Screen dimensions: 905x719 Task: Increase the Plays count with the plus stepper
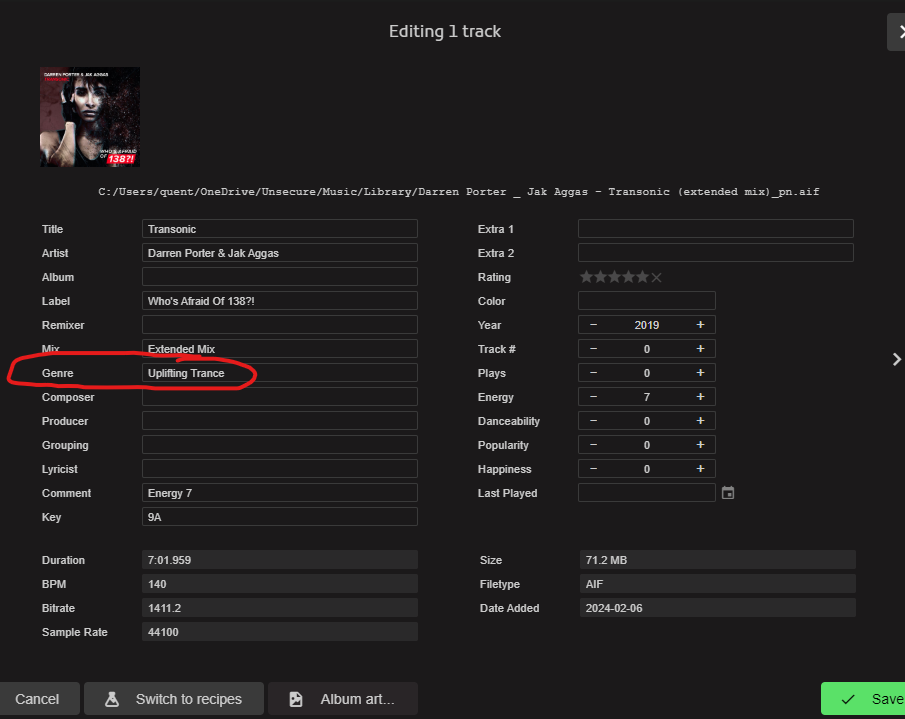pos(700,372)
